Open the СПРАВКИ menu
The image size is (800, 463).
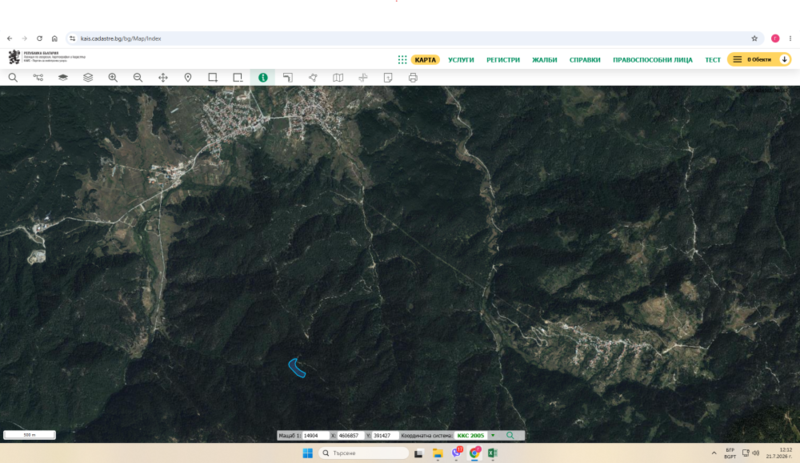pos(585,60)
